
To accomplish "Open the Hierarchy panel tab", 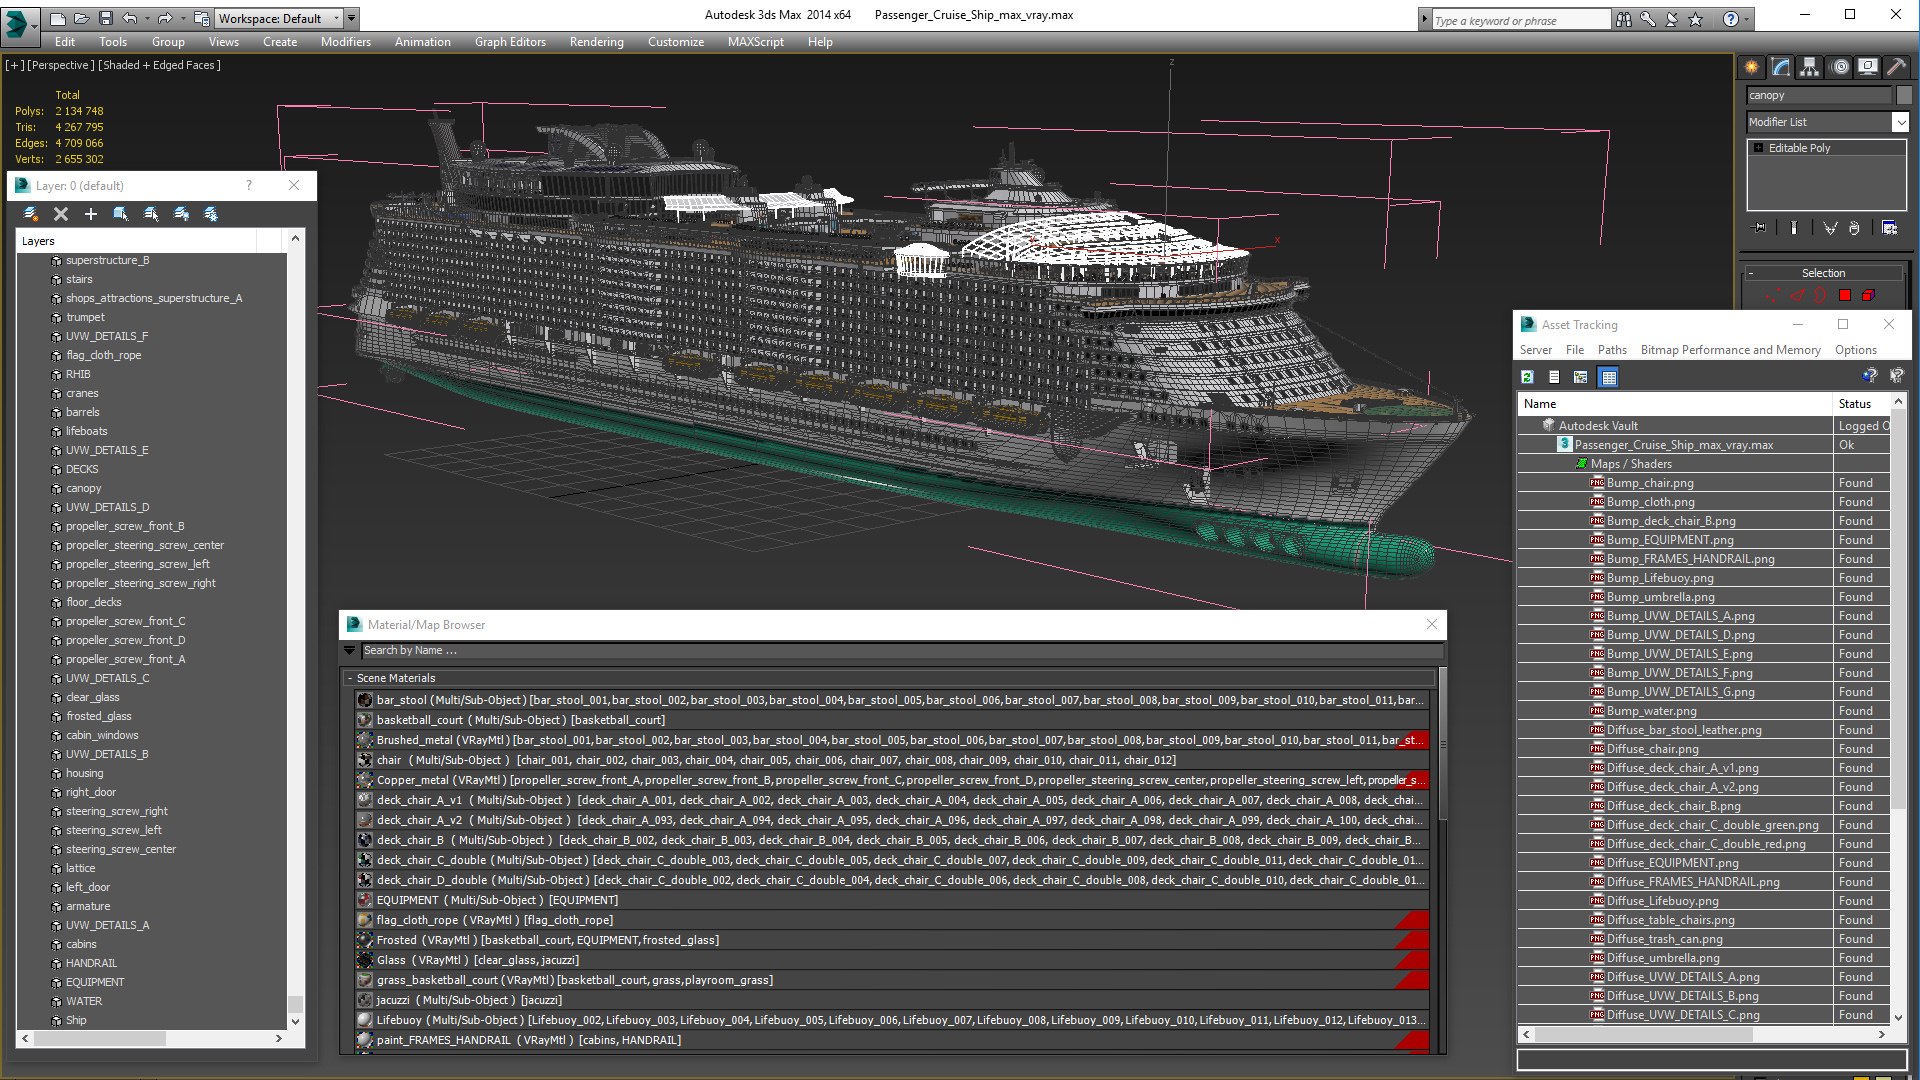I will [x=1810, y=67].
